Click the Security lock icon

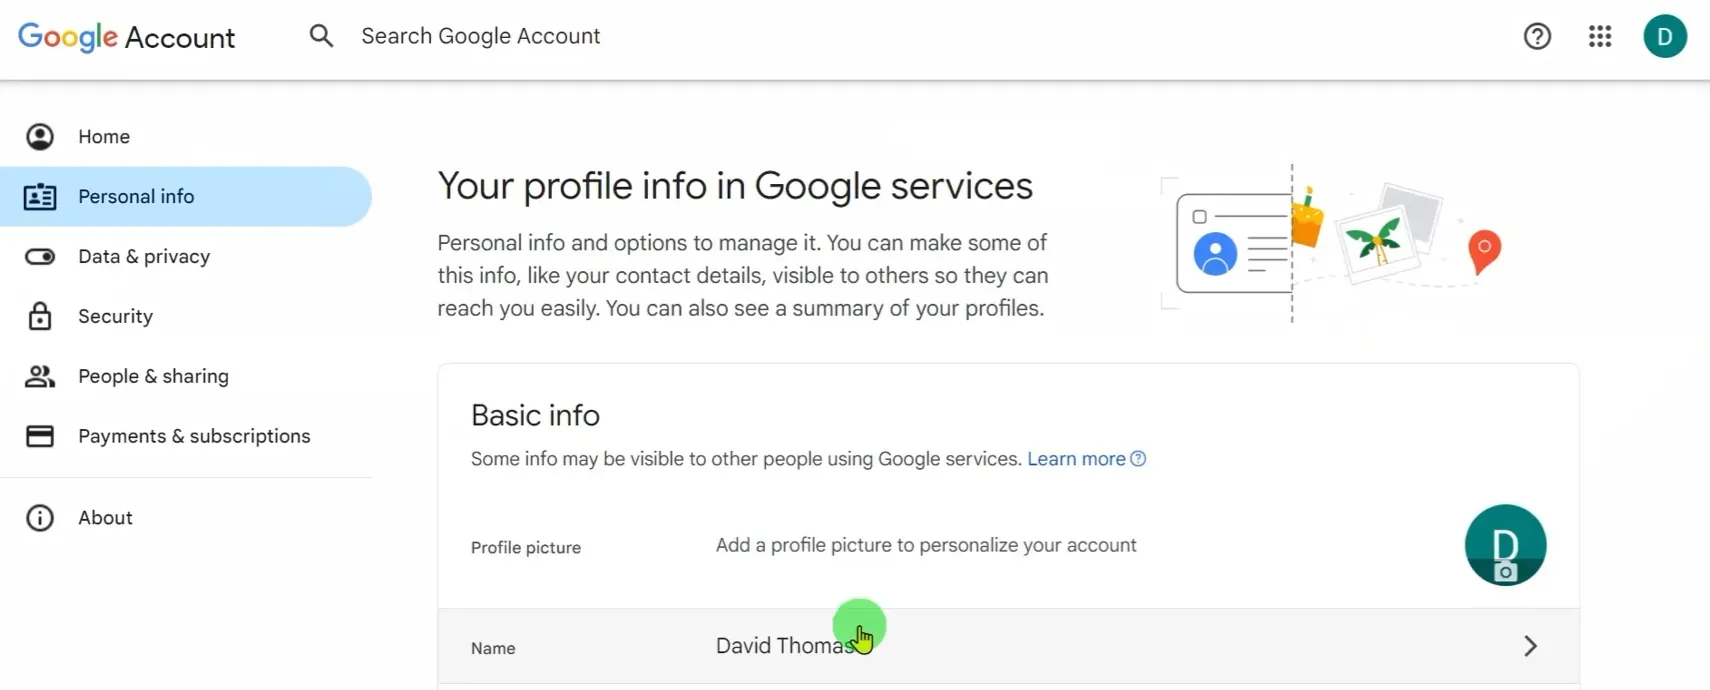click(x=40, y=316)
